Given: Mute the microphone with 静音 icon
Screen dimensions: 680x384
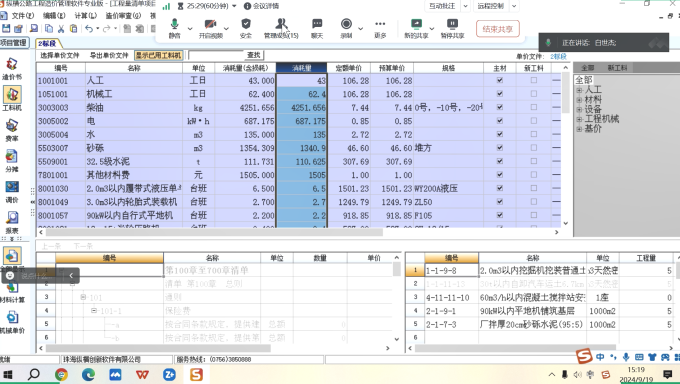Looking at the screenshot, I should click(x=174, y=28).
